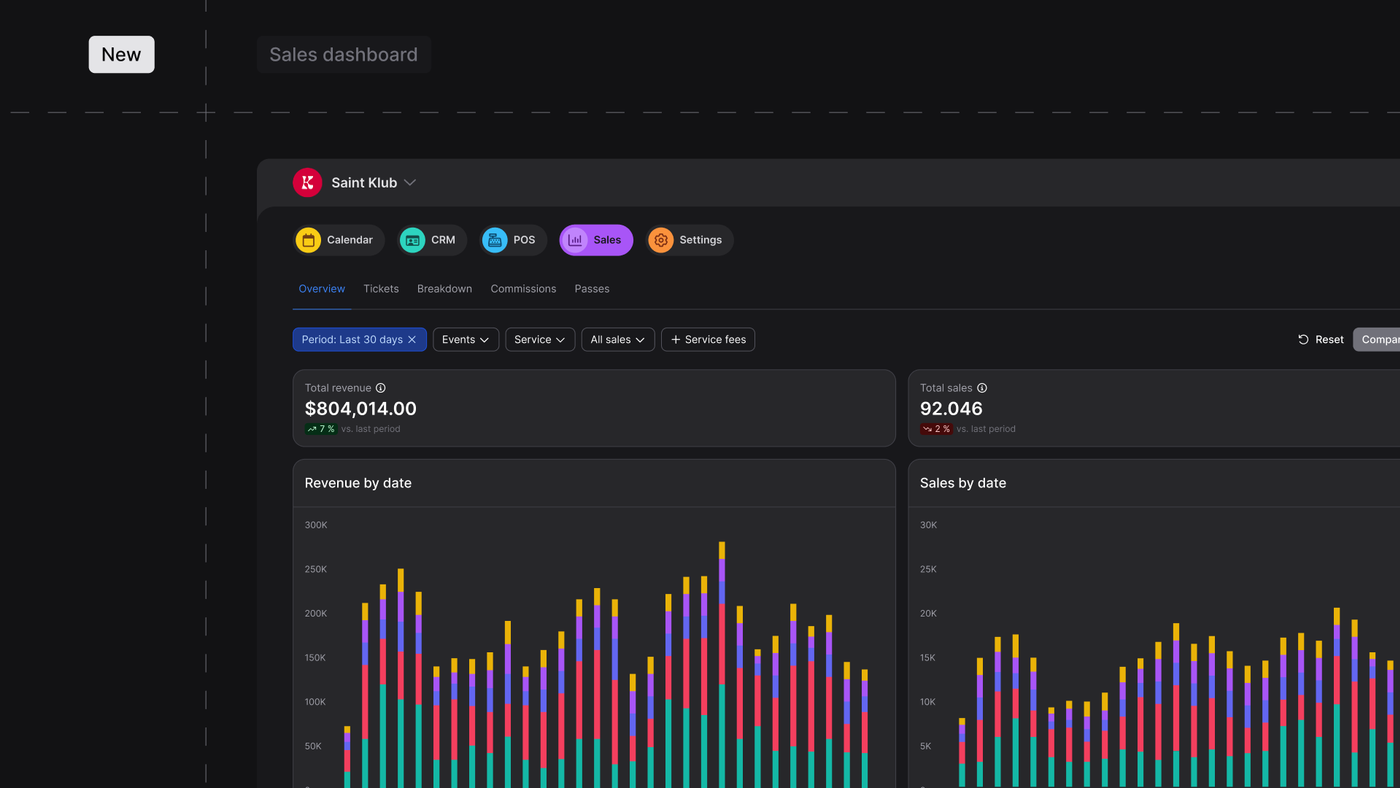
Task: Select the Sales section pill
Action: coord(596,240)
